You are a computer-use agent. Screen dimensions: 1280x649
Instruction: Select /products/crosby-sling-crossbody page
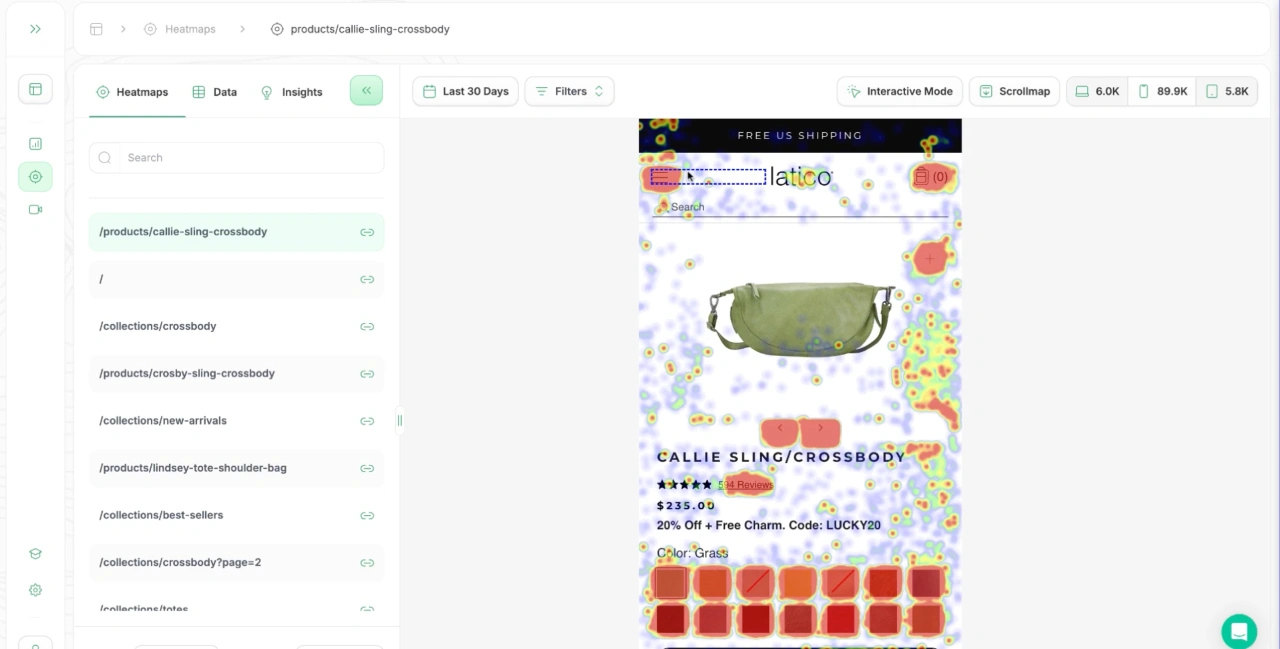tap(236, 373)
